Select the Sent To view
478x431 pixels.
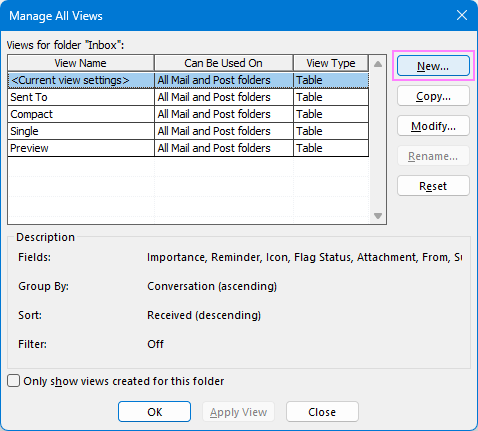coord(188,97)
